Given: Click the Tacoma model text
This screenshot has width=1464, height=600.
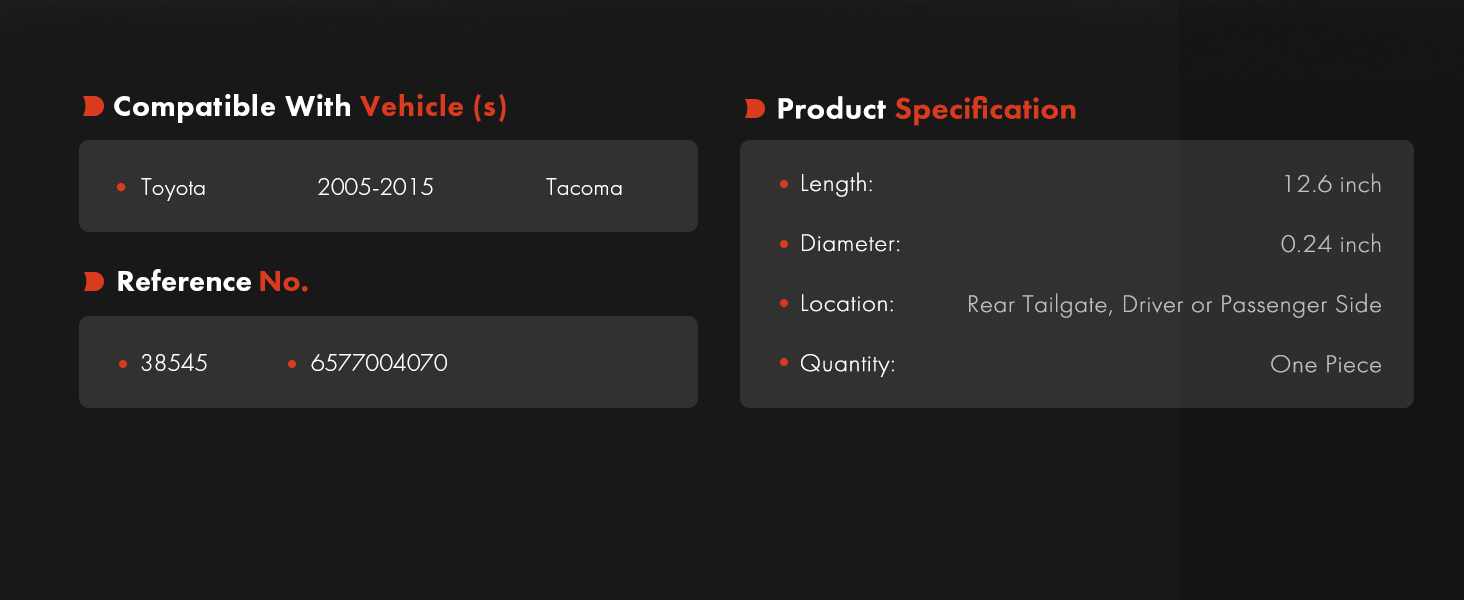Looking at the screenshot, I should 584,188.
